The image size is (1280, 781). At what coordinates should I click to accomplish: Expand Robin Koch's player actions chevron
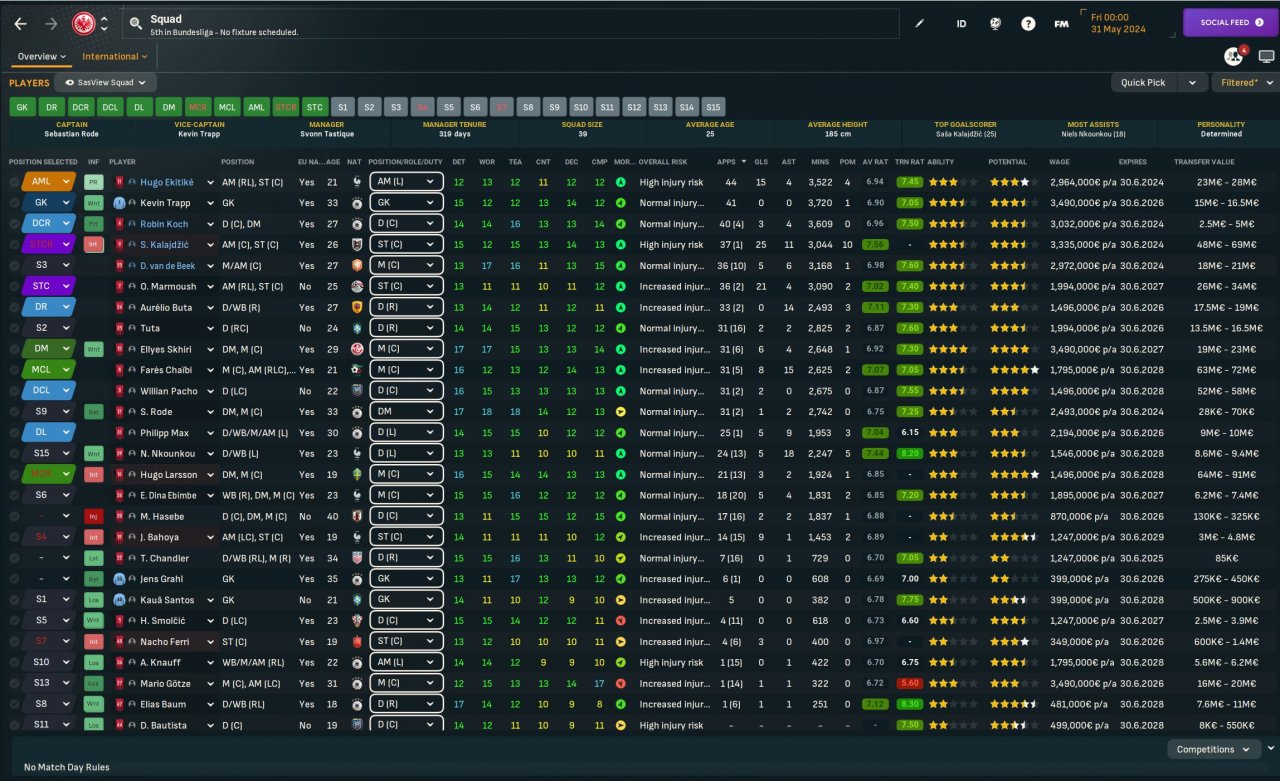211,224
